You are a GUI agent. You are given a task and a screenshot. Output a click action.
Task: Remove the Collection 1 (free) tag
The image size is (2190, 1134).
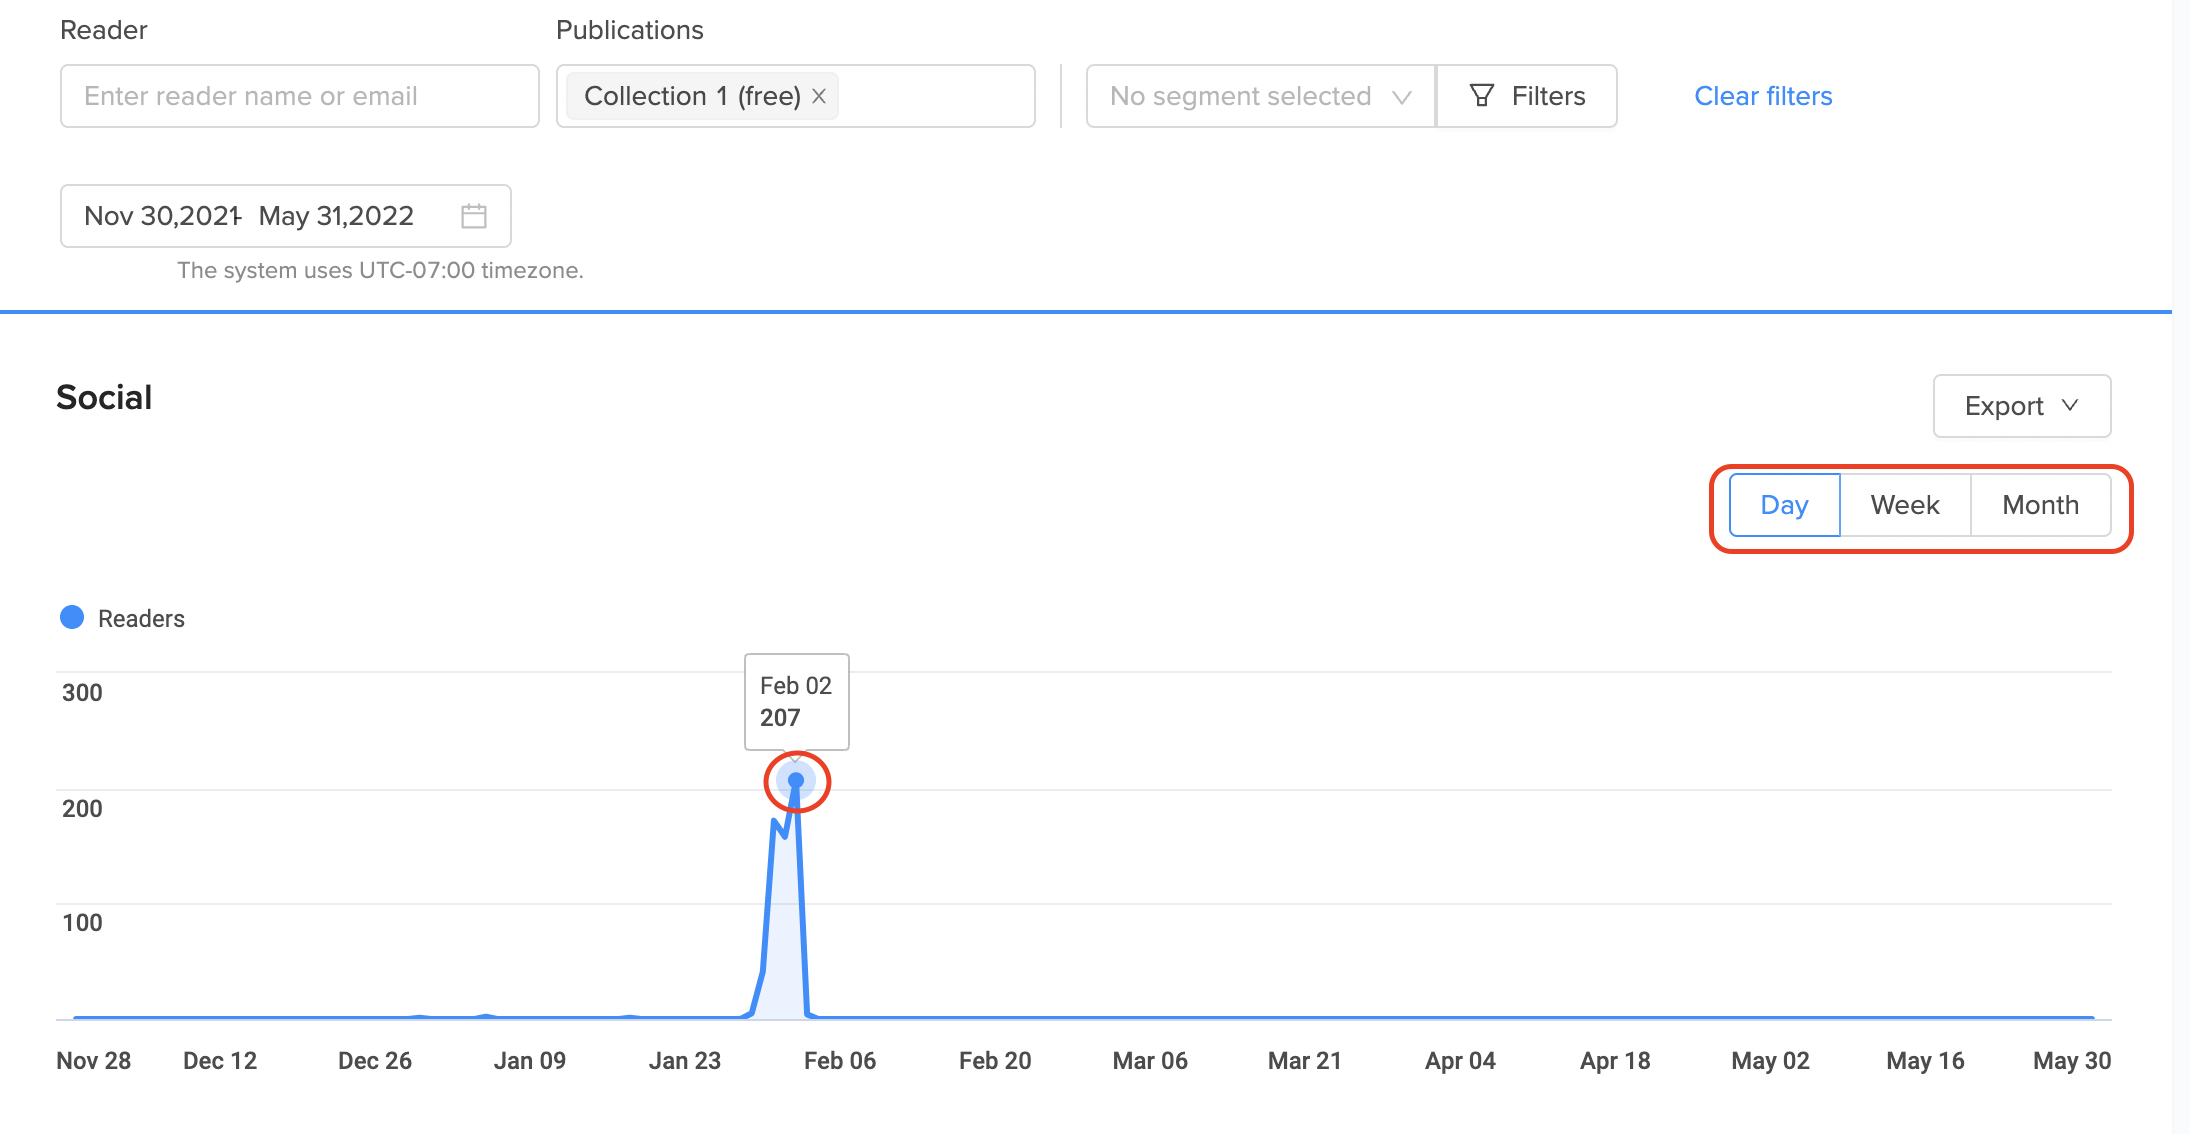click(x=819, y=96)
